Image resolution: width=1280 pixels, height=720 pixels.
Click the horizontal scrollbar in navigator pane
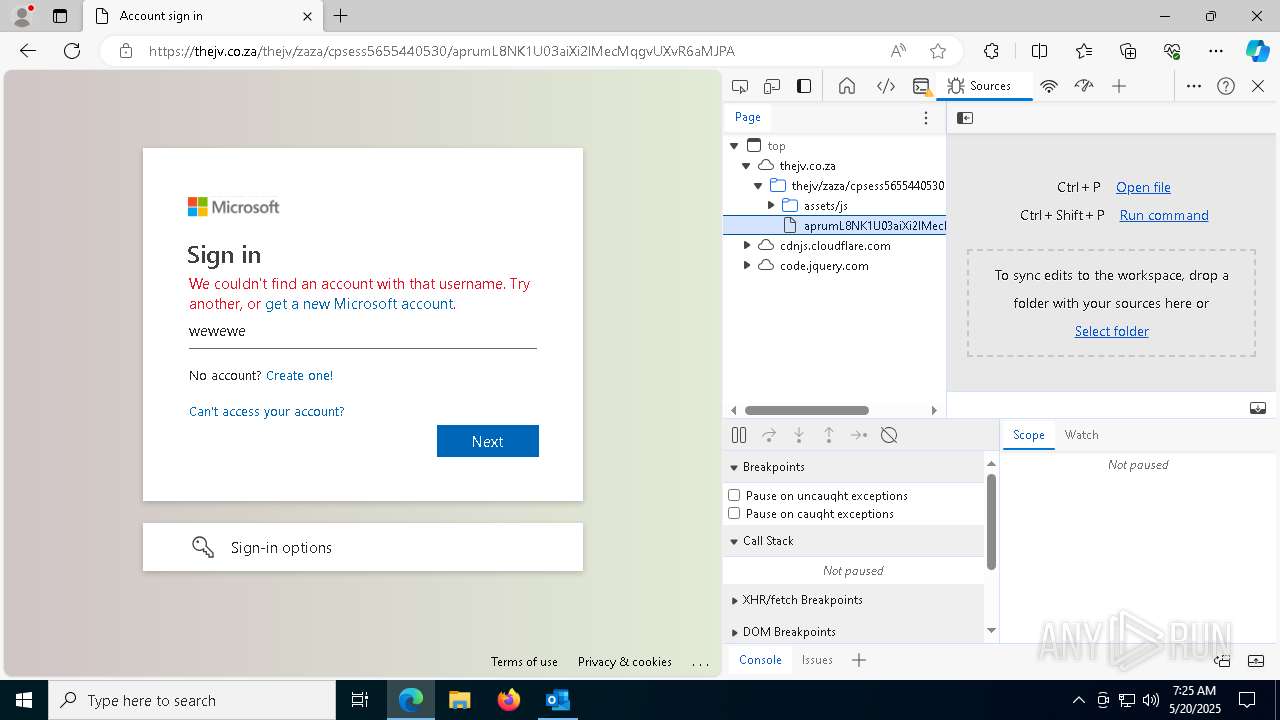tap(807, 410)
